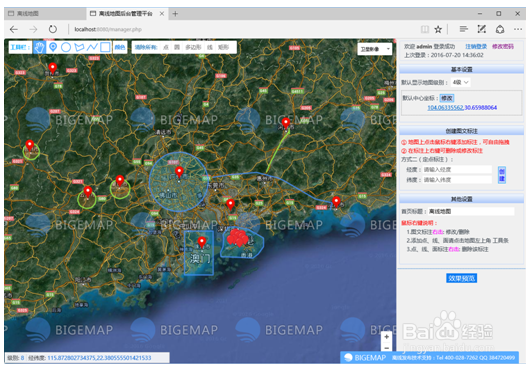Focus the 纬度 latitude input field

457,180
